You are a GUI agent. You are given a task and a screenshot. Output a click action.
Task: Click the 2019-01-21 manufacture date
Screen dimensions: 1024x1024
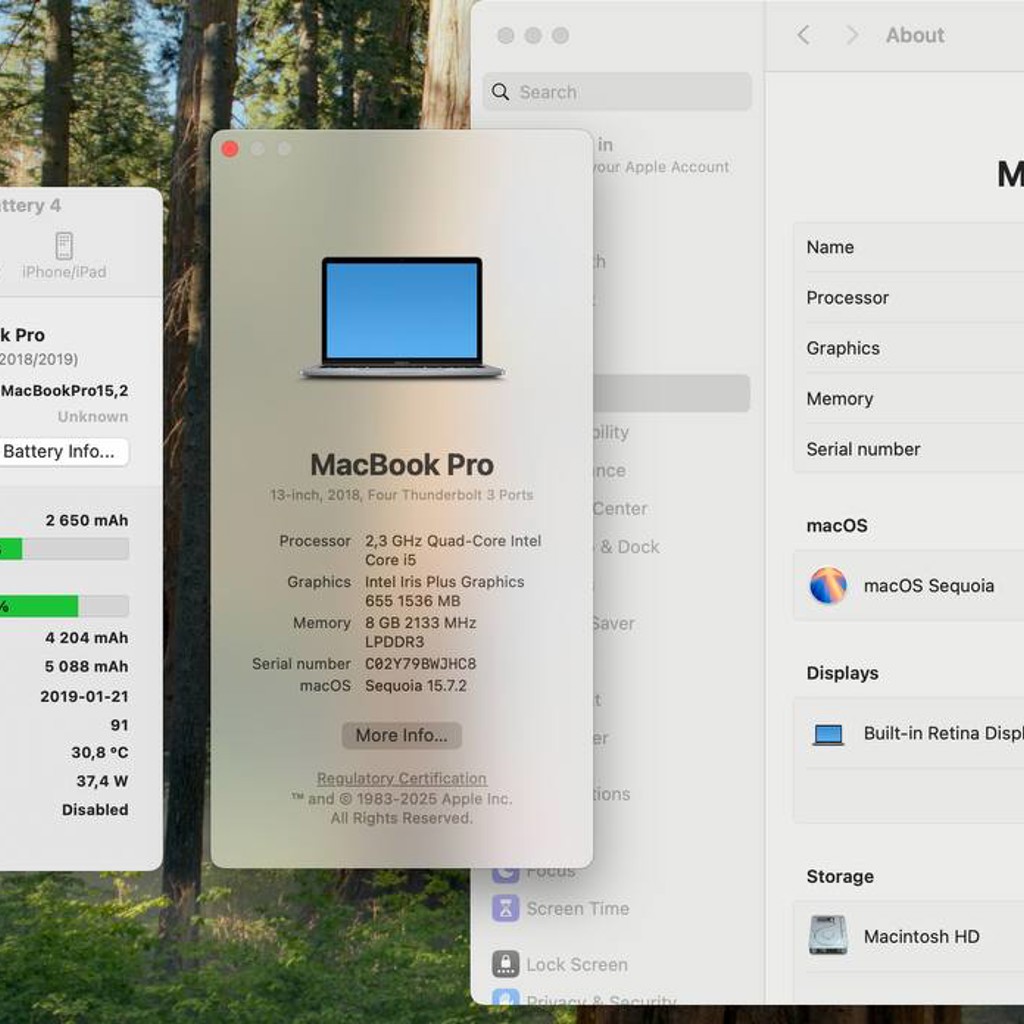click(84, 696)
